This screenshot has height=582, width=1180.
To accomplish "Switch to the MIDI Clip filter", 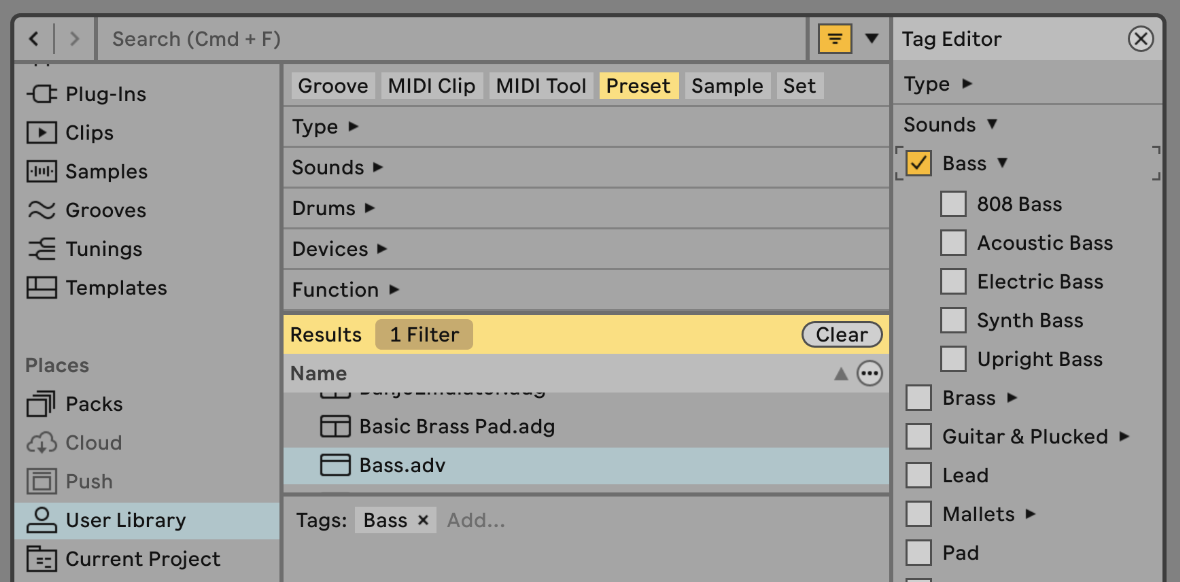I will point(431,86).
